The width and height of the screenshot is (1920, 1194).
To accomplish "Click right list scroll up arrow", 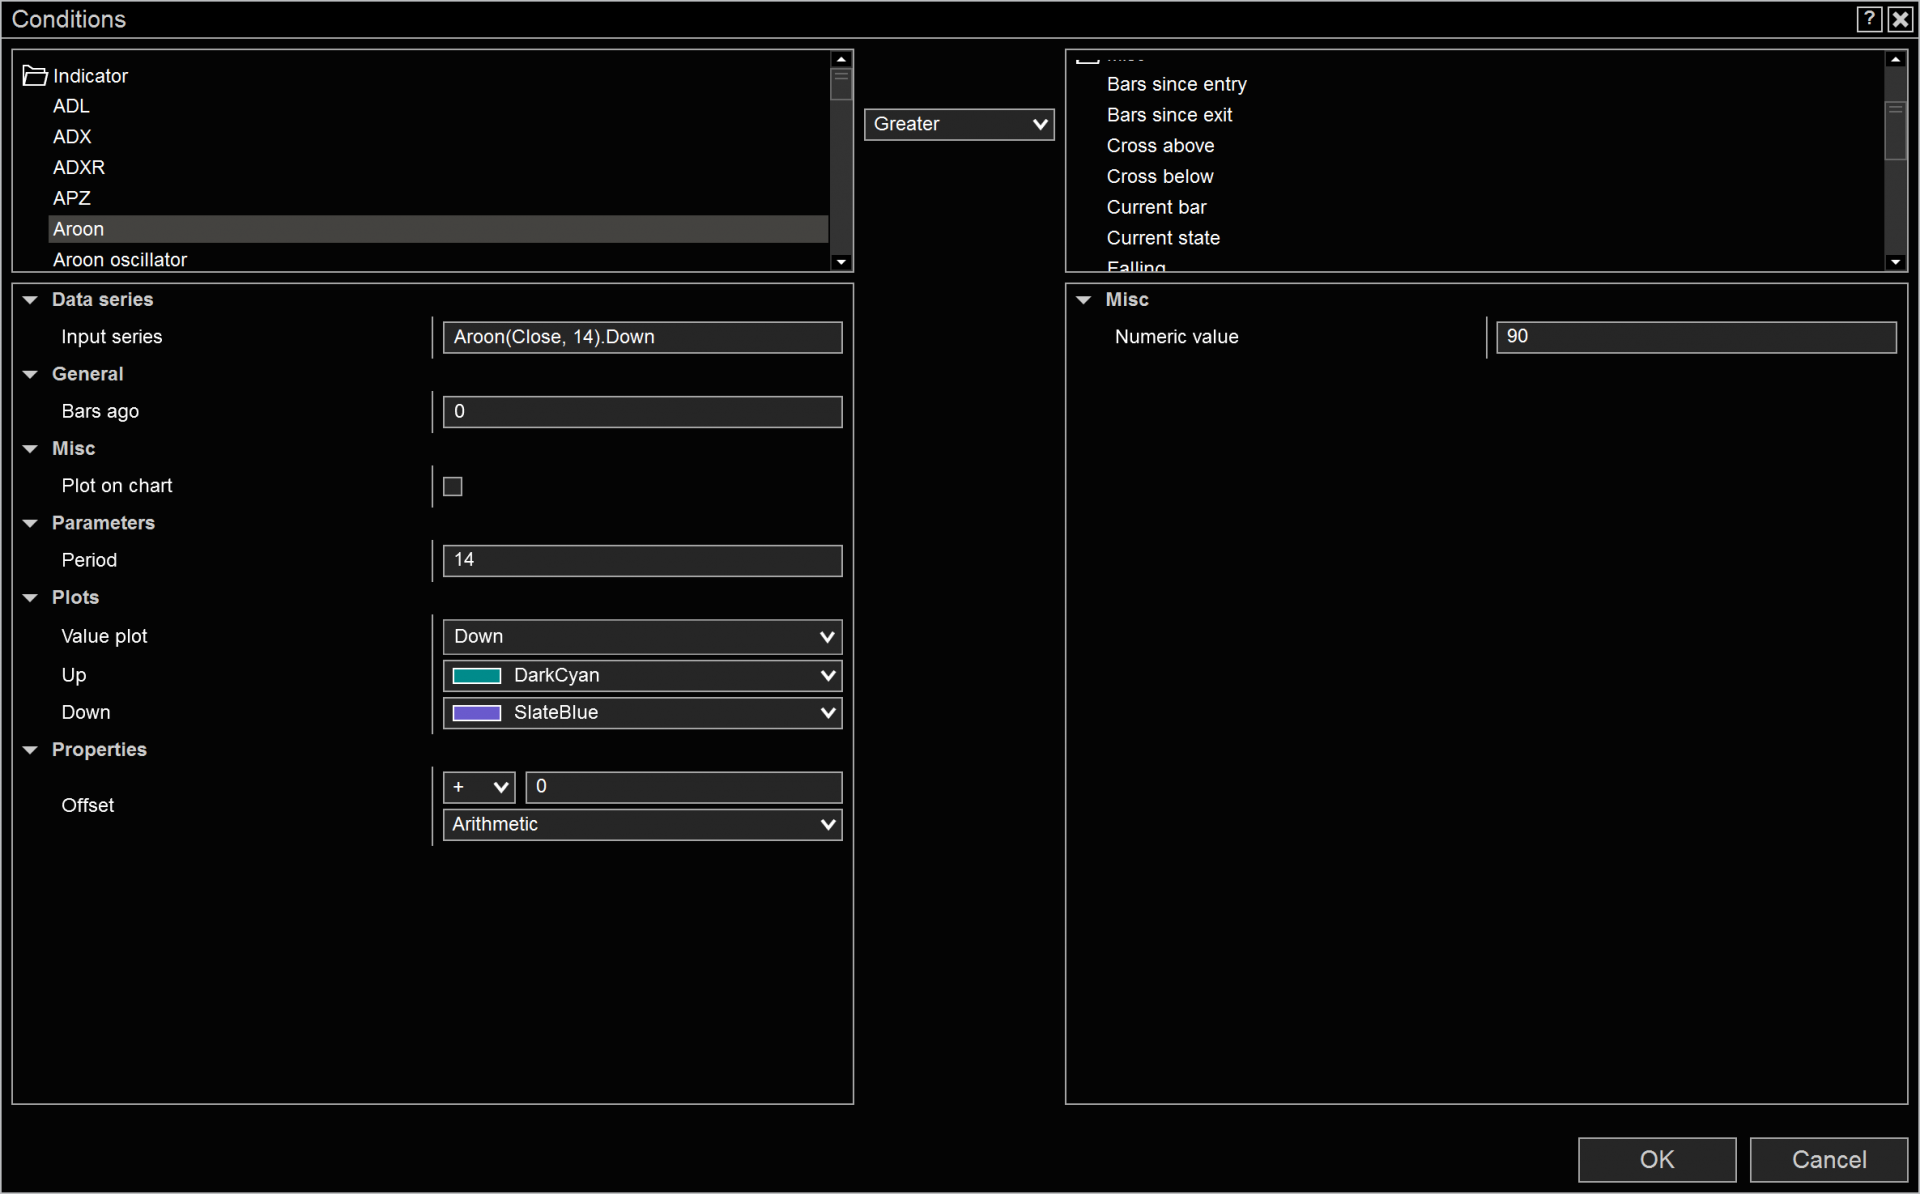I will [1895, 60].
